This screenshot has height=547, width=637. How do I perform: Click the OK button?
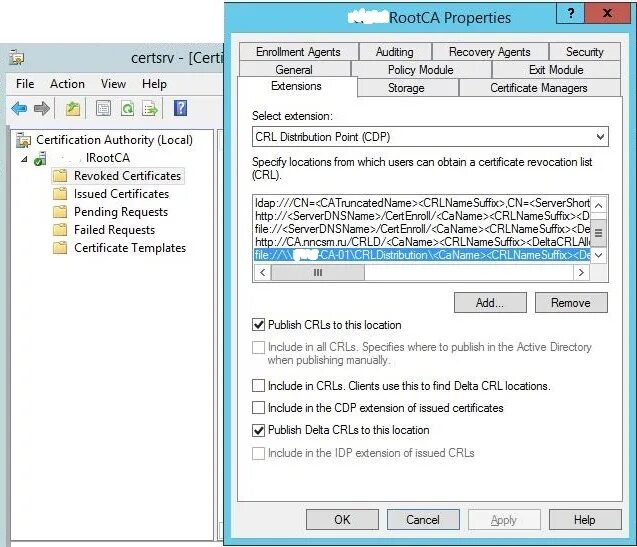click(x=342, y=520)
